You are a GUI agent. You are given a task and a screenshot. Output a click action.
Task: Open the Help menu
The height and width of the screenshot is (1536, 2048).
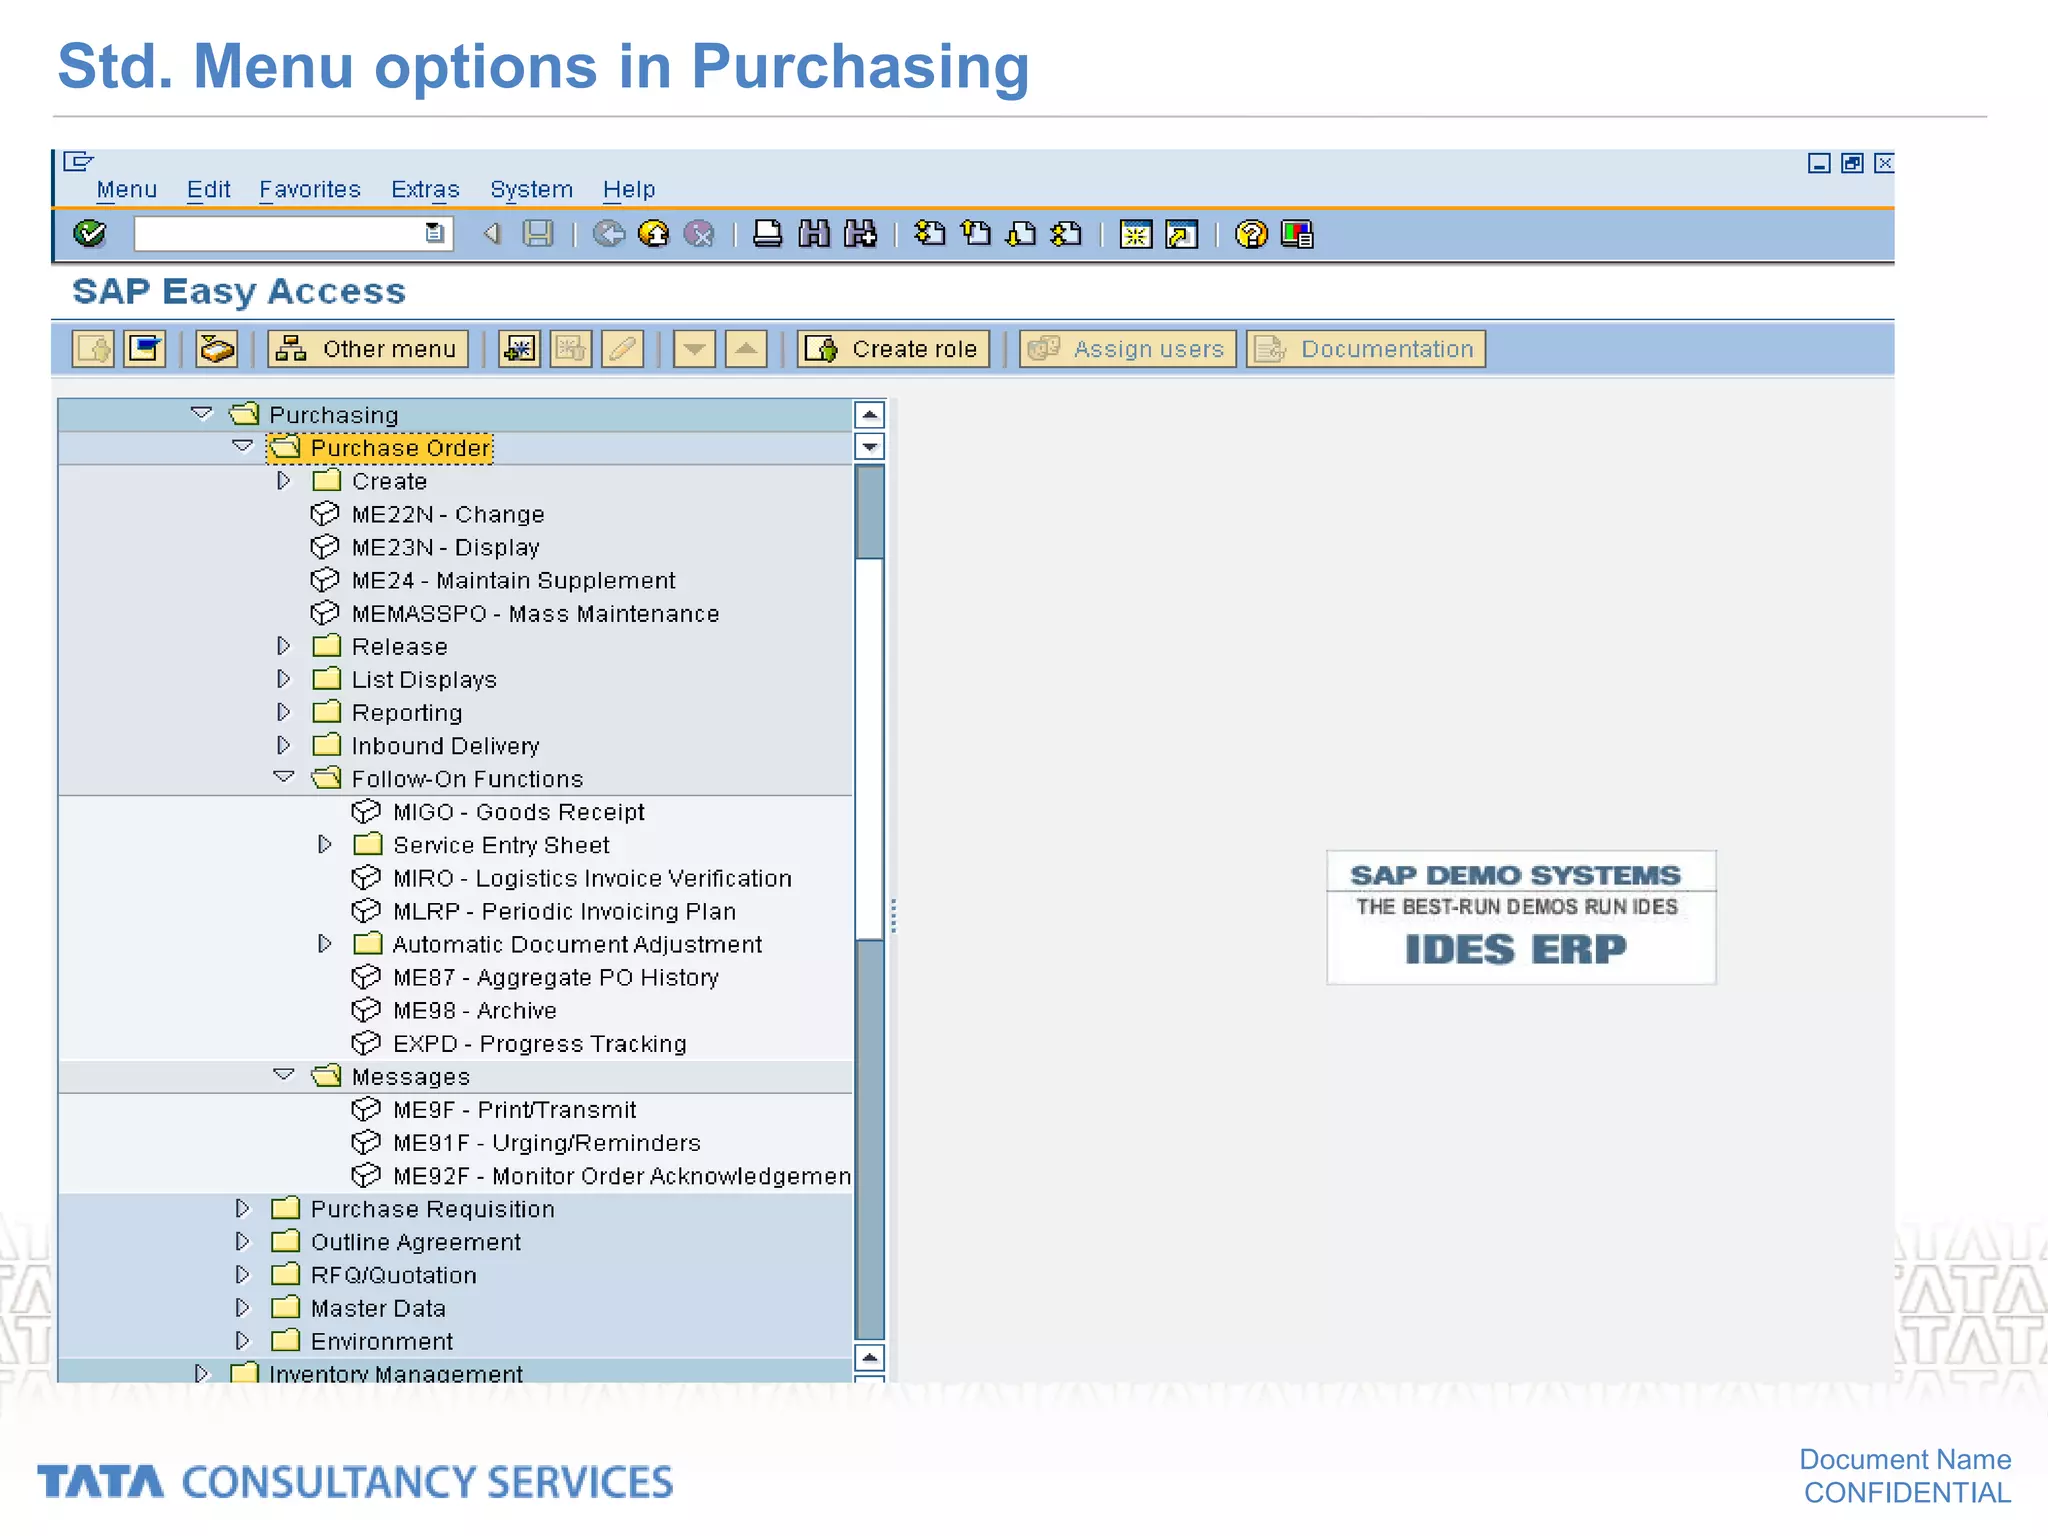pyautogui.click(x=629, y=189)
